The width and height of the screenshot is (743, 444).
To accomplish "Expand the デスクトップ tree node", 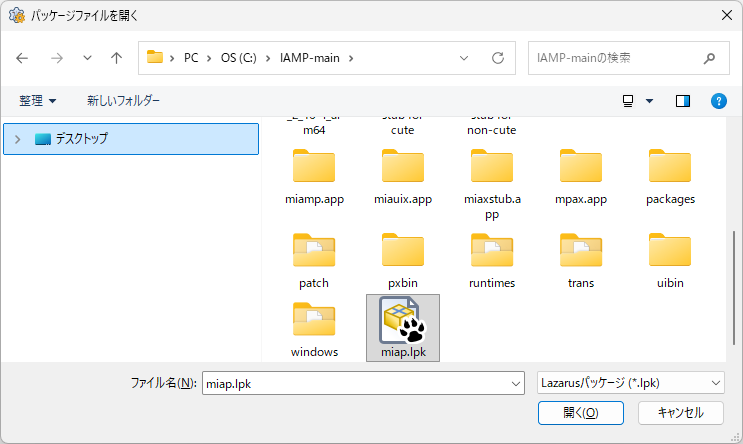I will pyautogui.click(x=18, y=139).
